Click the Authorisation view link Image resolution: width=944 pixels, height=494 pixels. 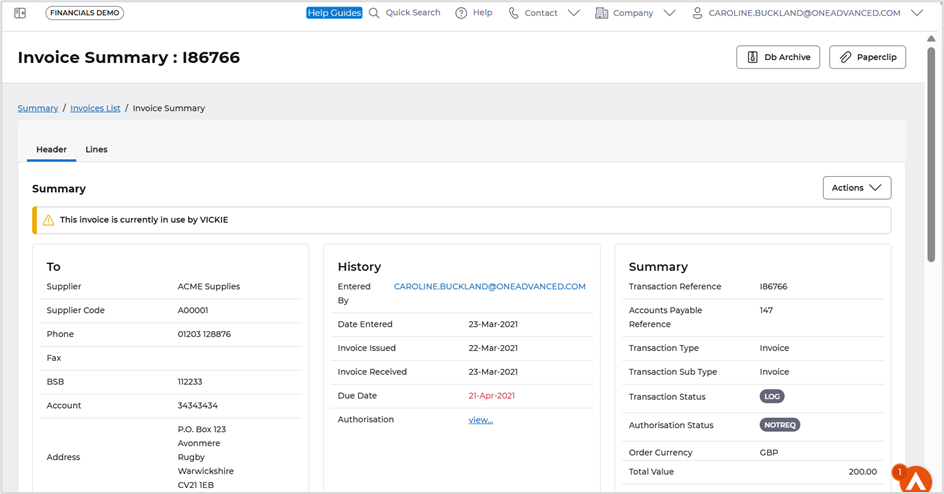tap(480, 420)
